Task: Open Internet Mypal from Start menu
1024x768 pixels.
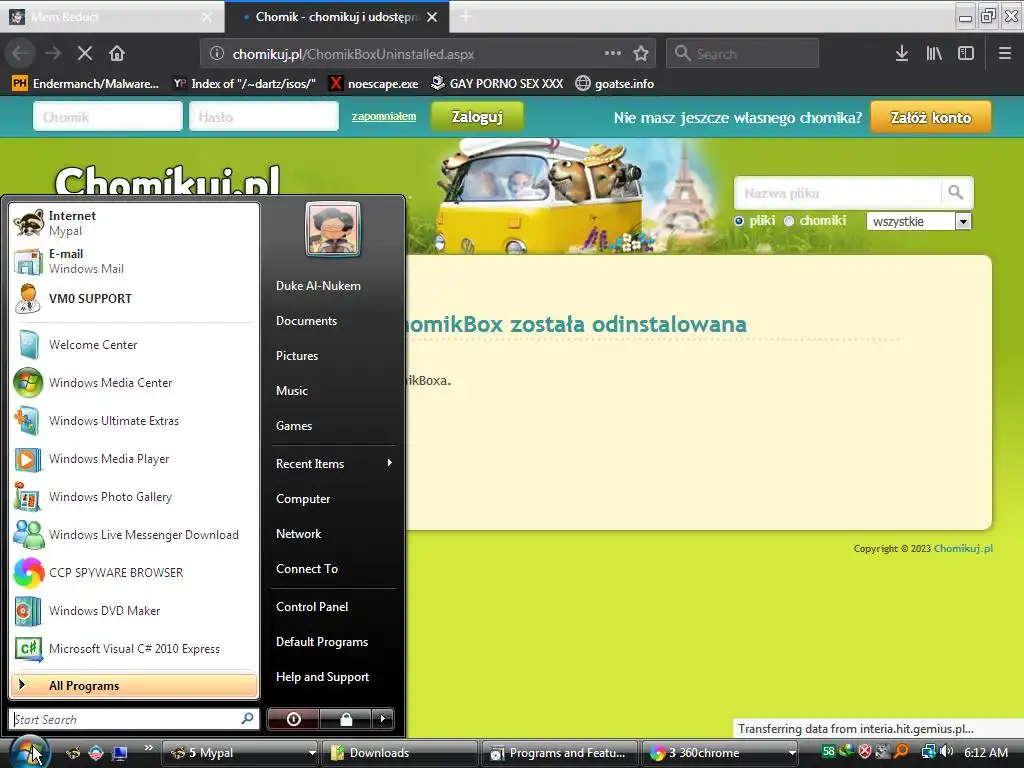Action: pos(134,223)
